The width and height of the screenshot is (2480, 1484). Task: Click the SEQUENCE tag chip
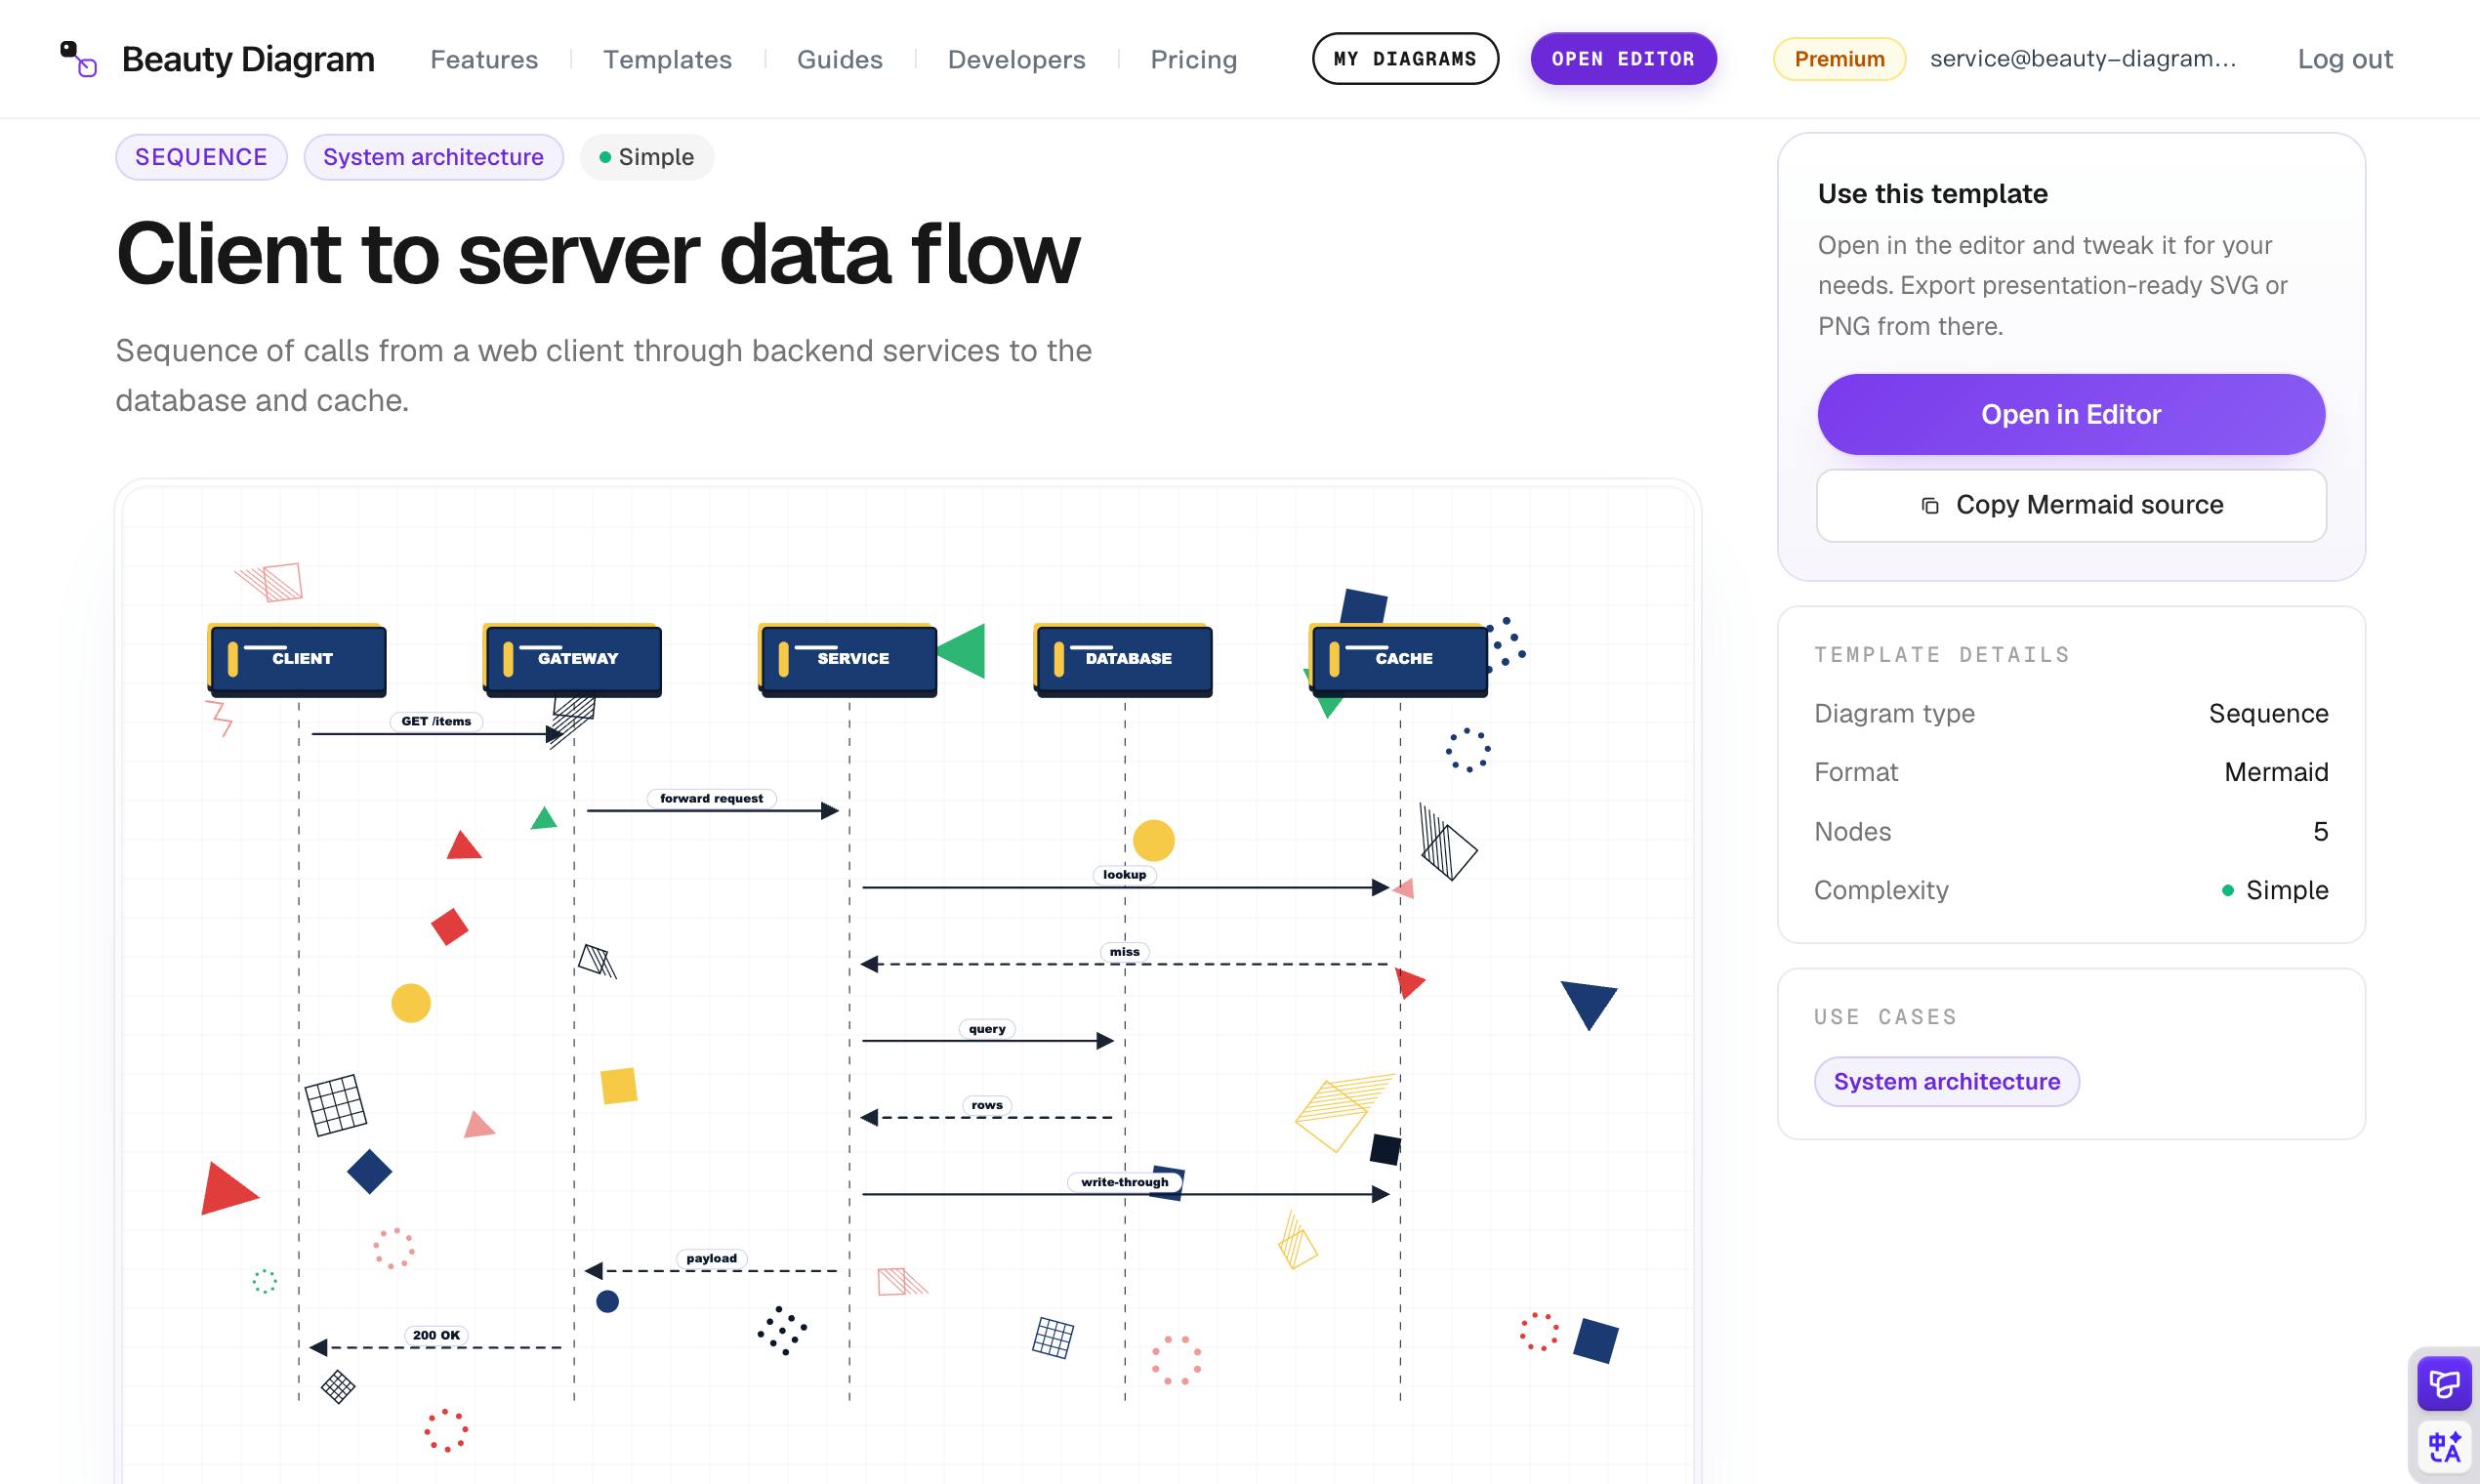coord(201,157)
